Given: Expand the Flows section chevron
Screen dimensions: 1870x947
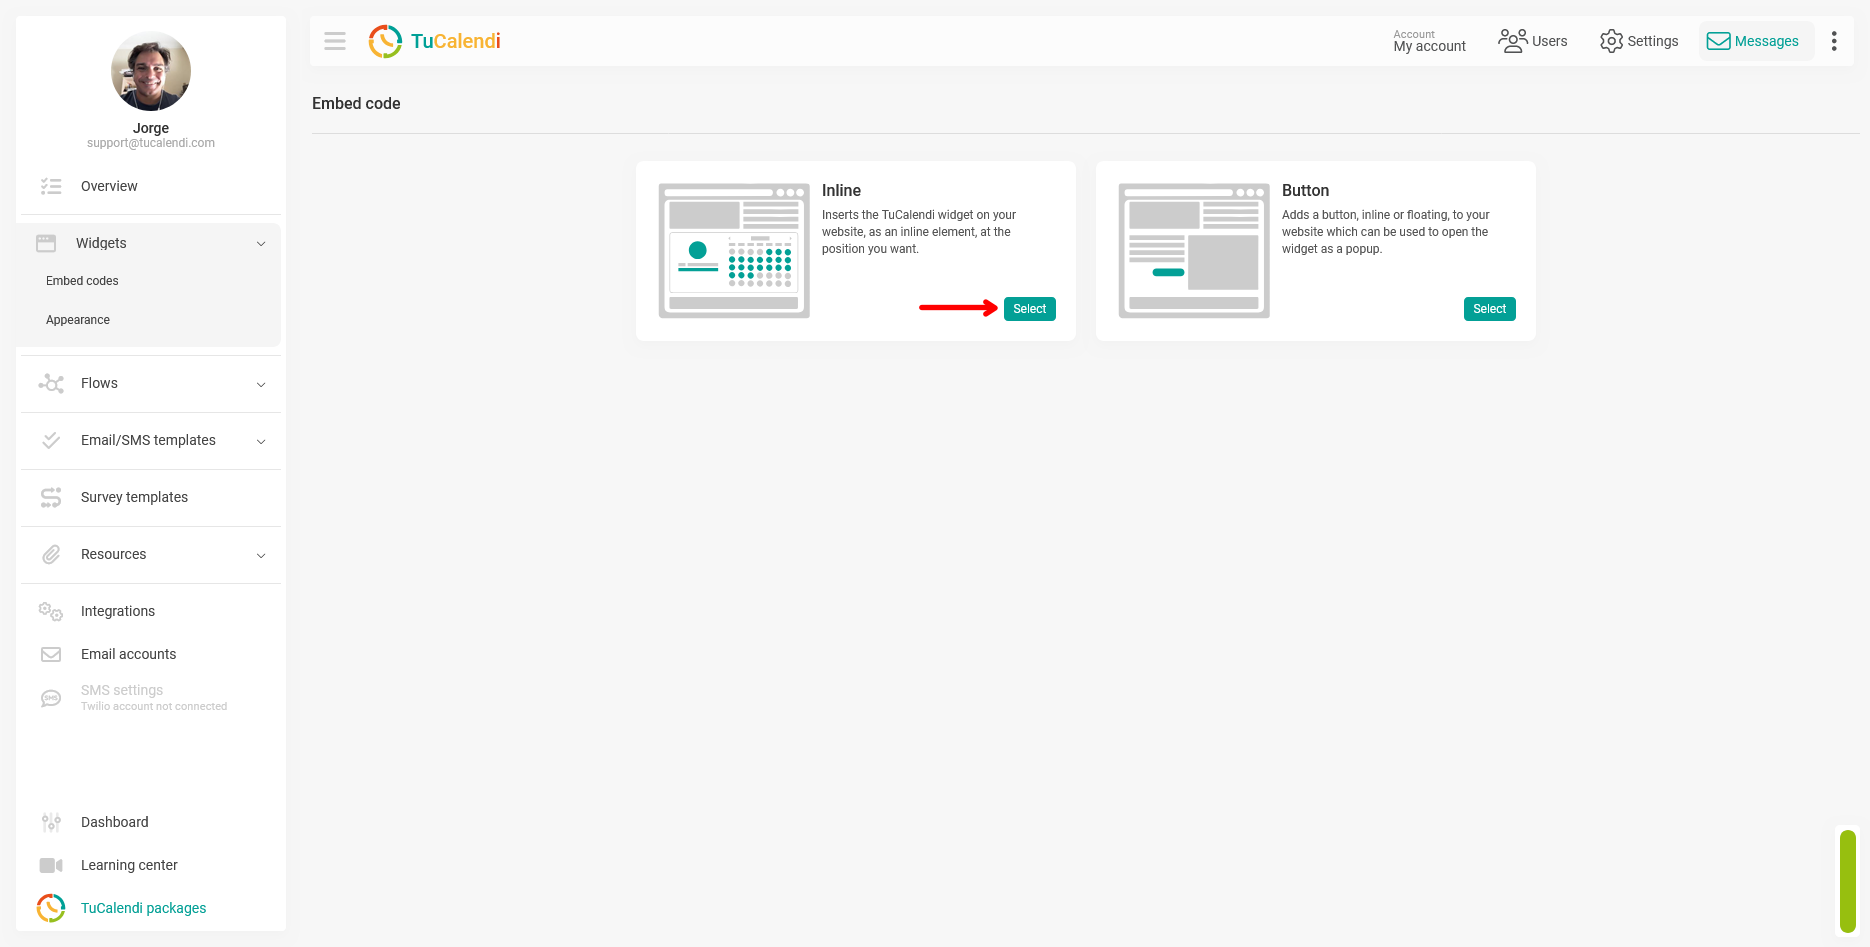Looking at the screenshot, I should tap(261, 384).
